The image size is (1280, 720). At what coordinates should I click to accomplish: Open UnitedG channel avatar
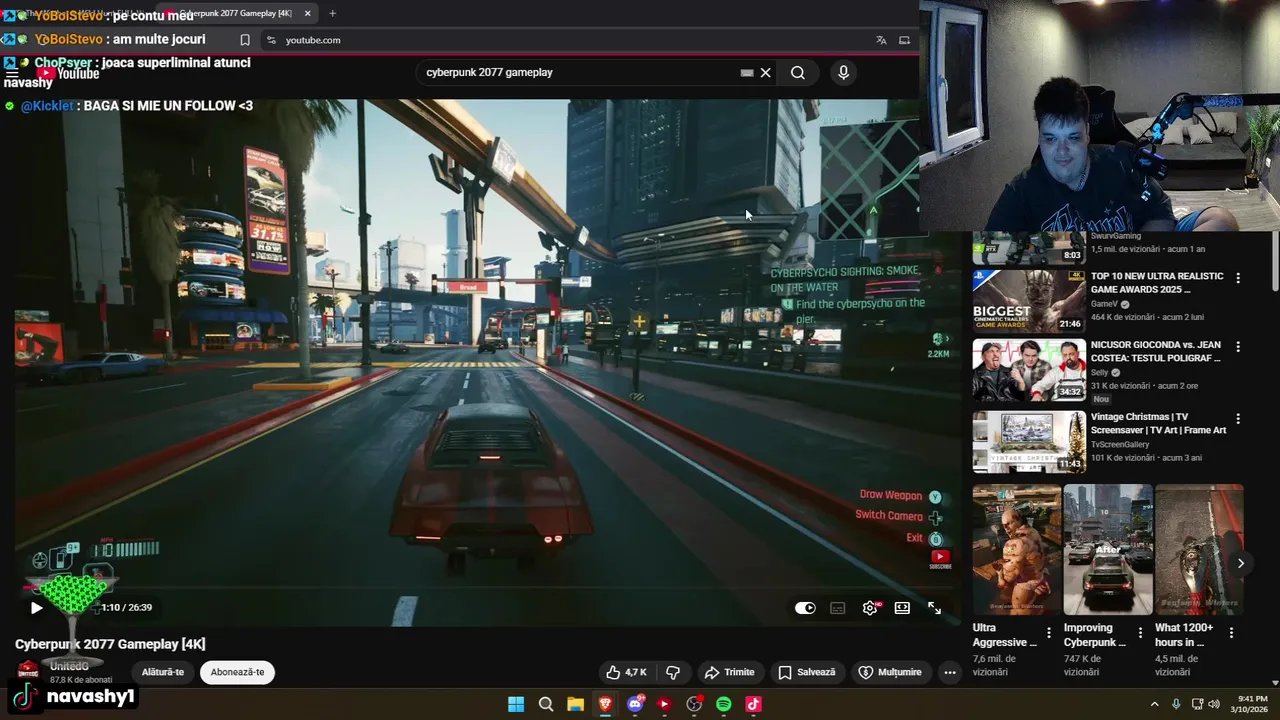[x=28, y=671]
